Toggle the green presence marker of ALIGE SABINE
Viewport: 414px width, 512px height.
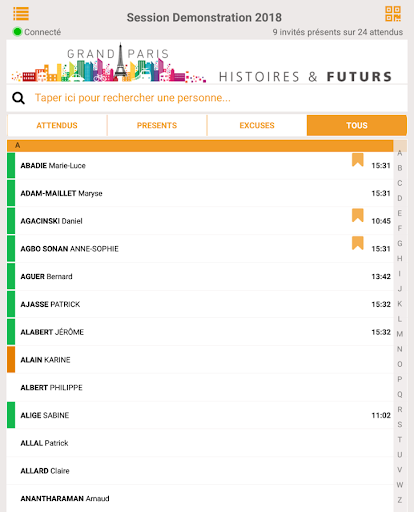[11, 415]
